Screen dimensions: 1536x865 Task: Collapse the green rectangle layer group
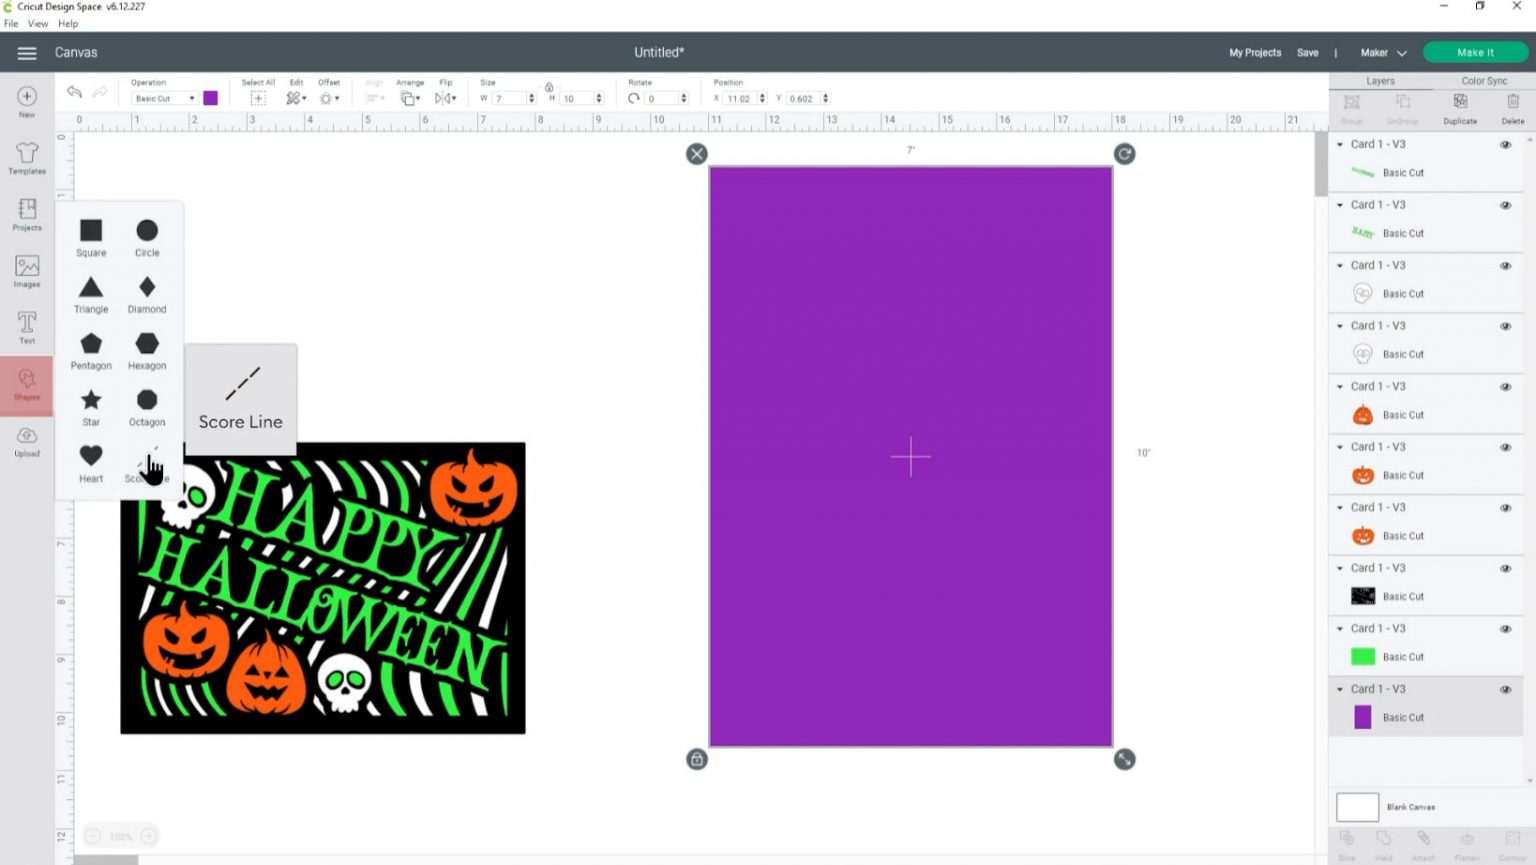[1340, 628]
